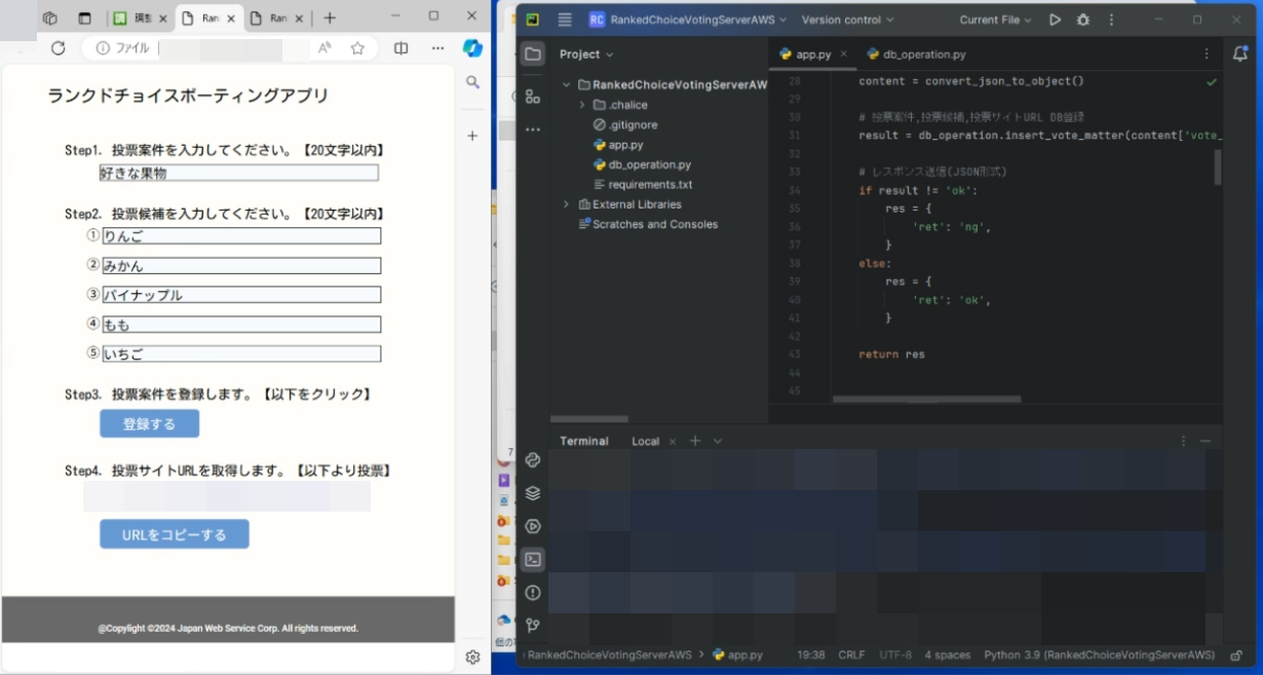Refresh the Edge browser page
Viewport: 1263px width, 675px height.
coord(58,48)
